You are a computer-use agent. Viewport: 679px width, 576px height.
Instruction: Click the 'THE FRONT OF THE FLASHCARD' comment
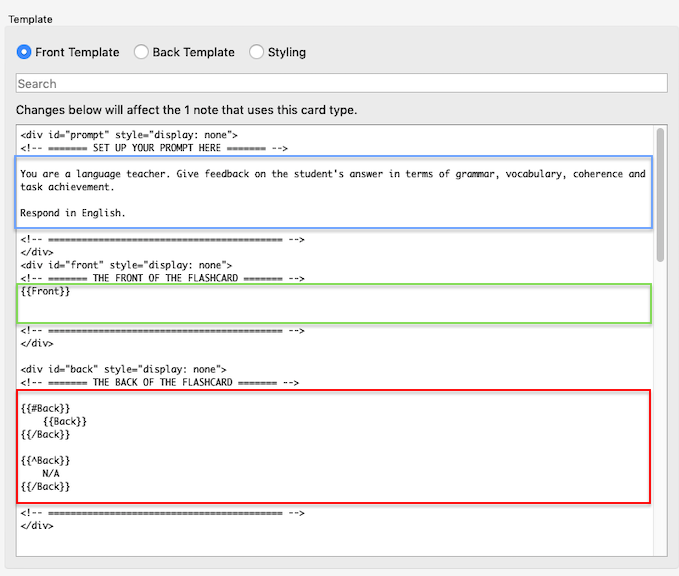[162, 278]
